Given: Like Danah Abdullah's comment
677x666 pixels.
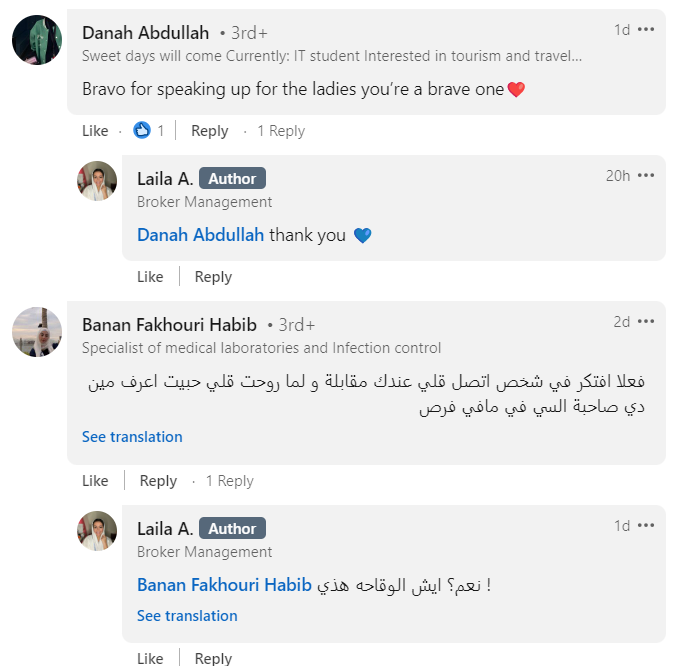Looking at the screenshot, I should click(95, 131).
